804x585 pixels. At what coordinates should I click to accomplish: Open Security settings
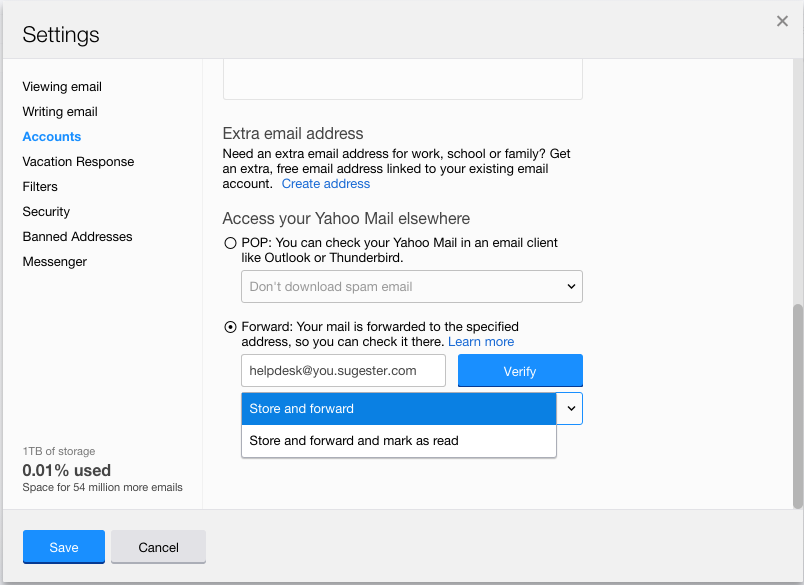pos(46,212)
